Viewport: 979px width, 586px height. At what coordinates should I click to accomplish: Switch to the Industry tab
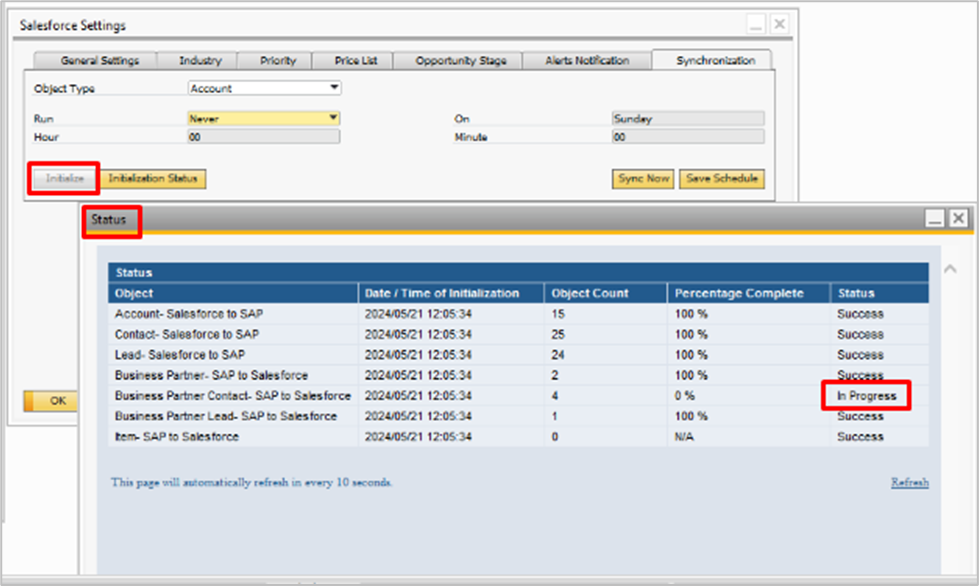[200, 61]
